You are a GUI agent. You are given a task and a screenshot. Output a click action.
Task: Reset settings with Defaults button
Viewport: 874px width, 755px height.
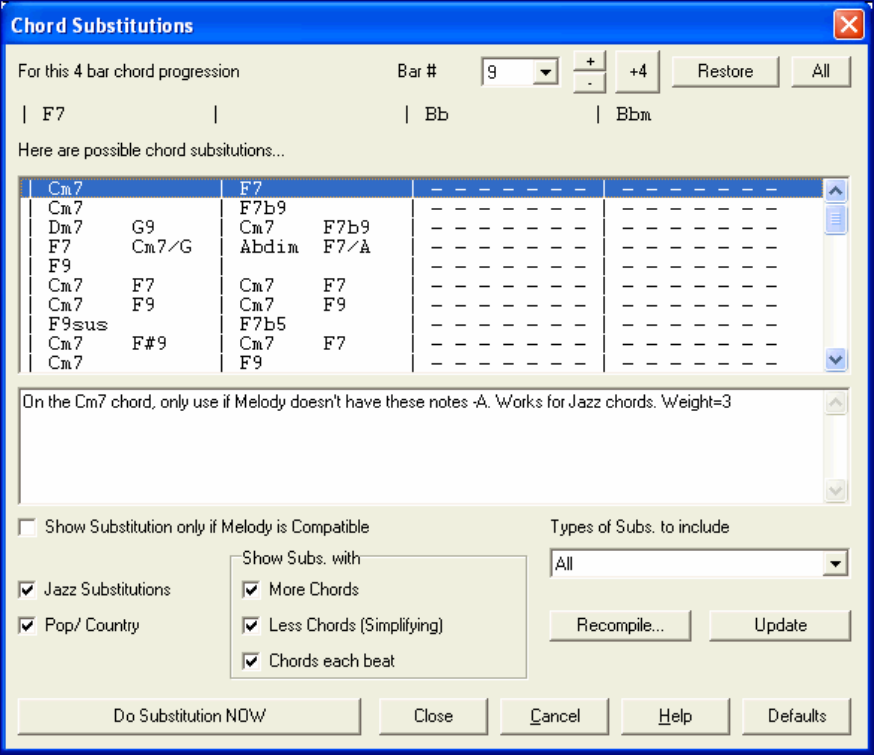pos(797,716)
